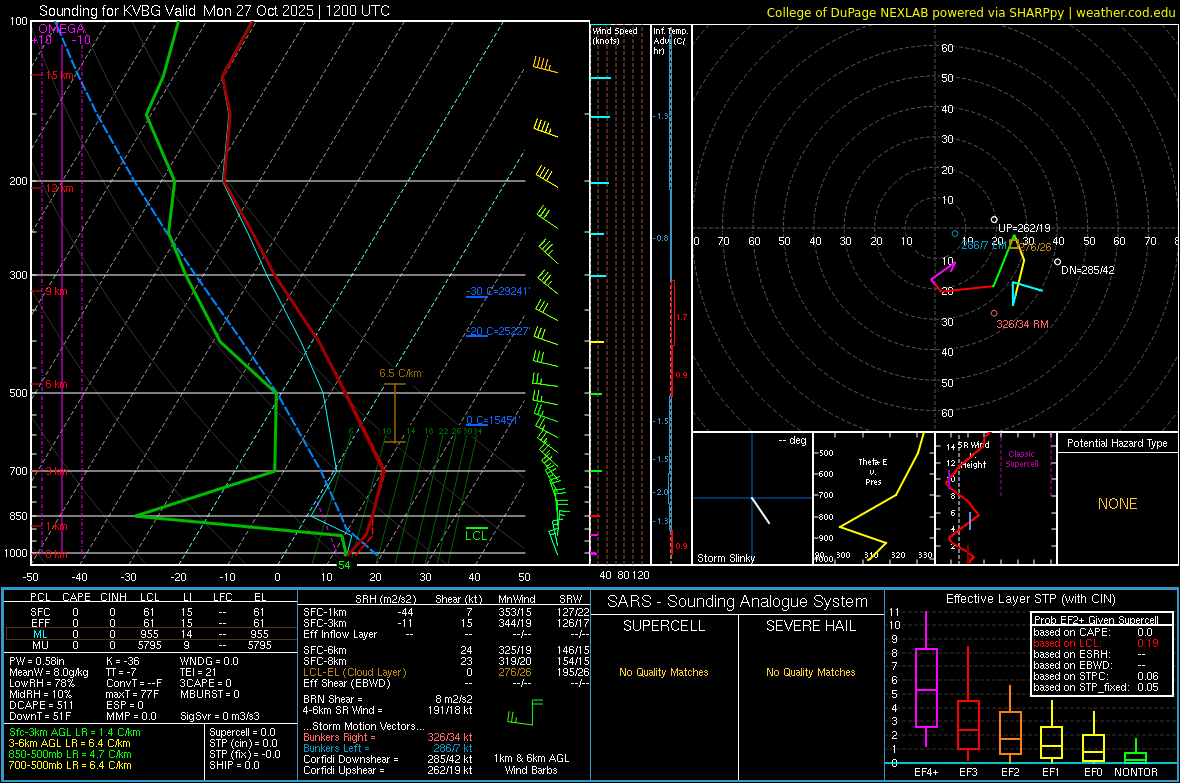Screen dimensions: 1180x783
Task: Click the SARS - Sounding Analogue System heading
Action: tap(738, 602)
